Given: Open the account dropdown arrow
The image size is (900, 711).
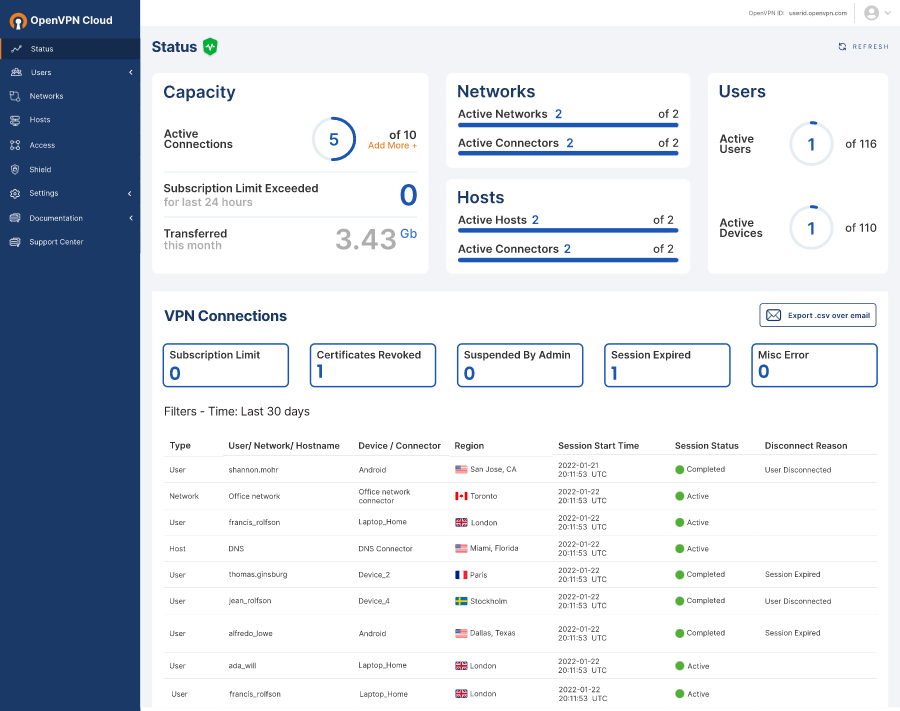Looking at the screenshot, I should (887, 13).
